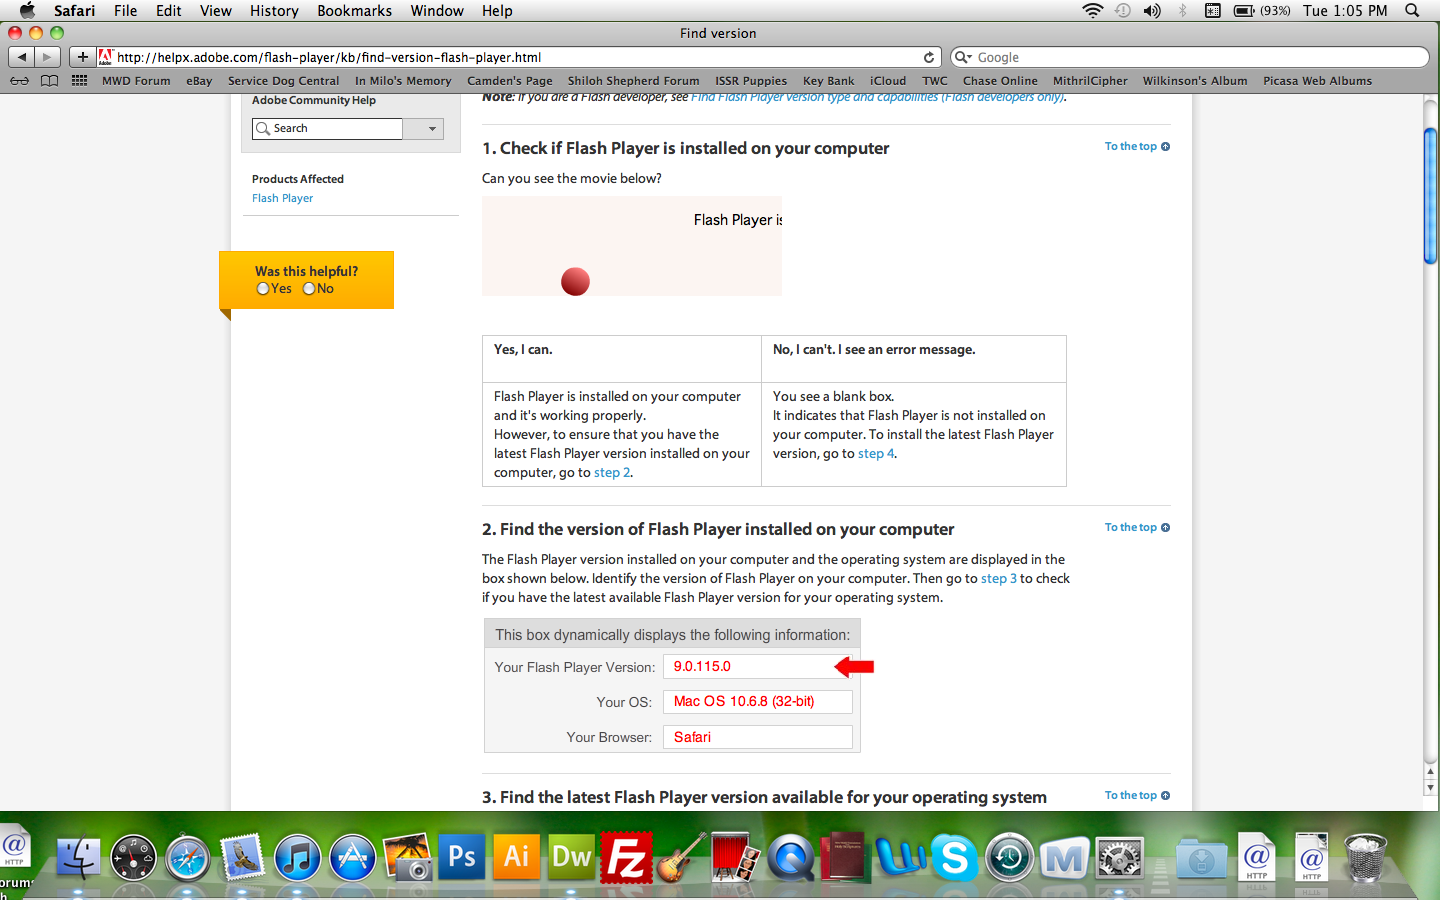Select Yes for Was this helpful
The image size is (1440, 900).
pyautogui.click(x=263, y=289)
